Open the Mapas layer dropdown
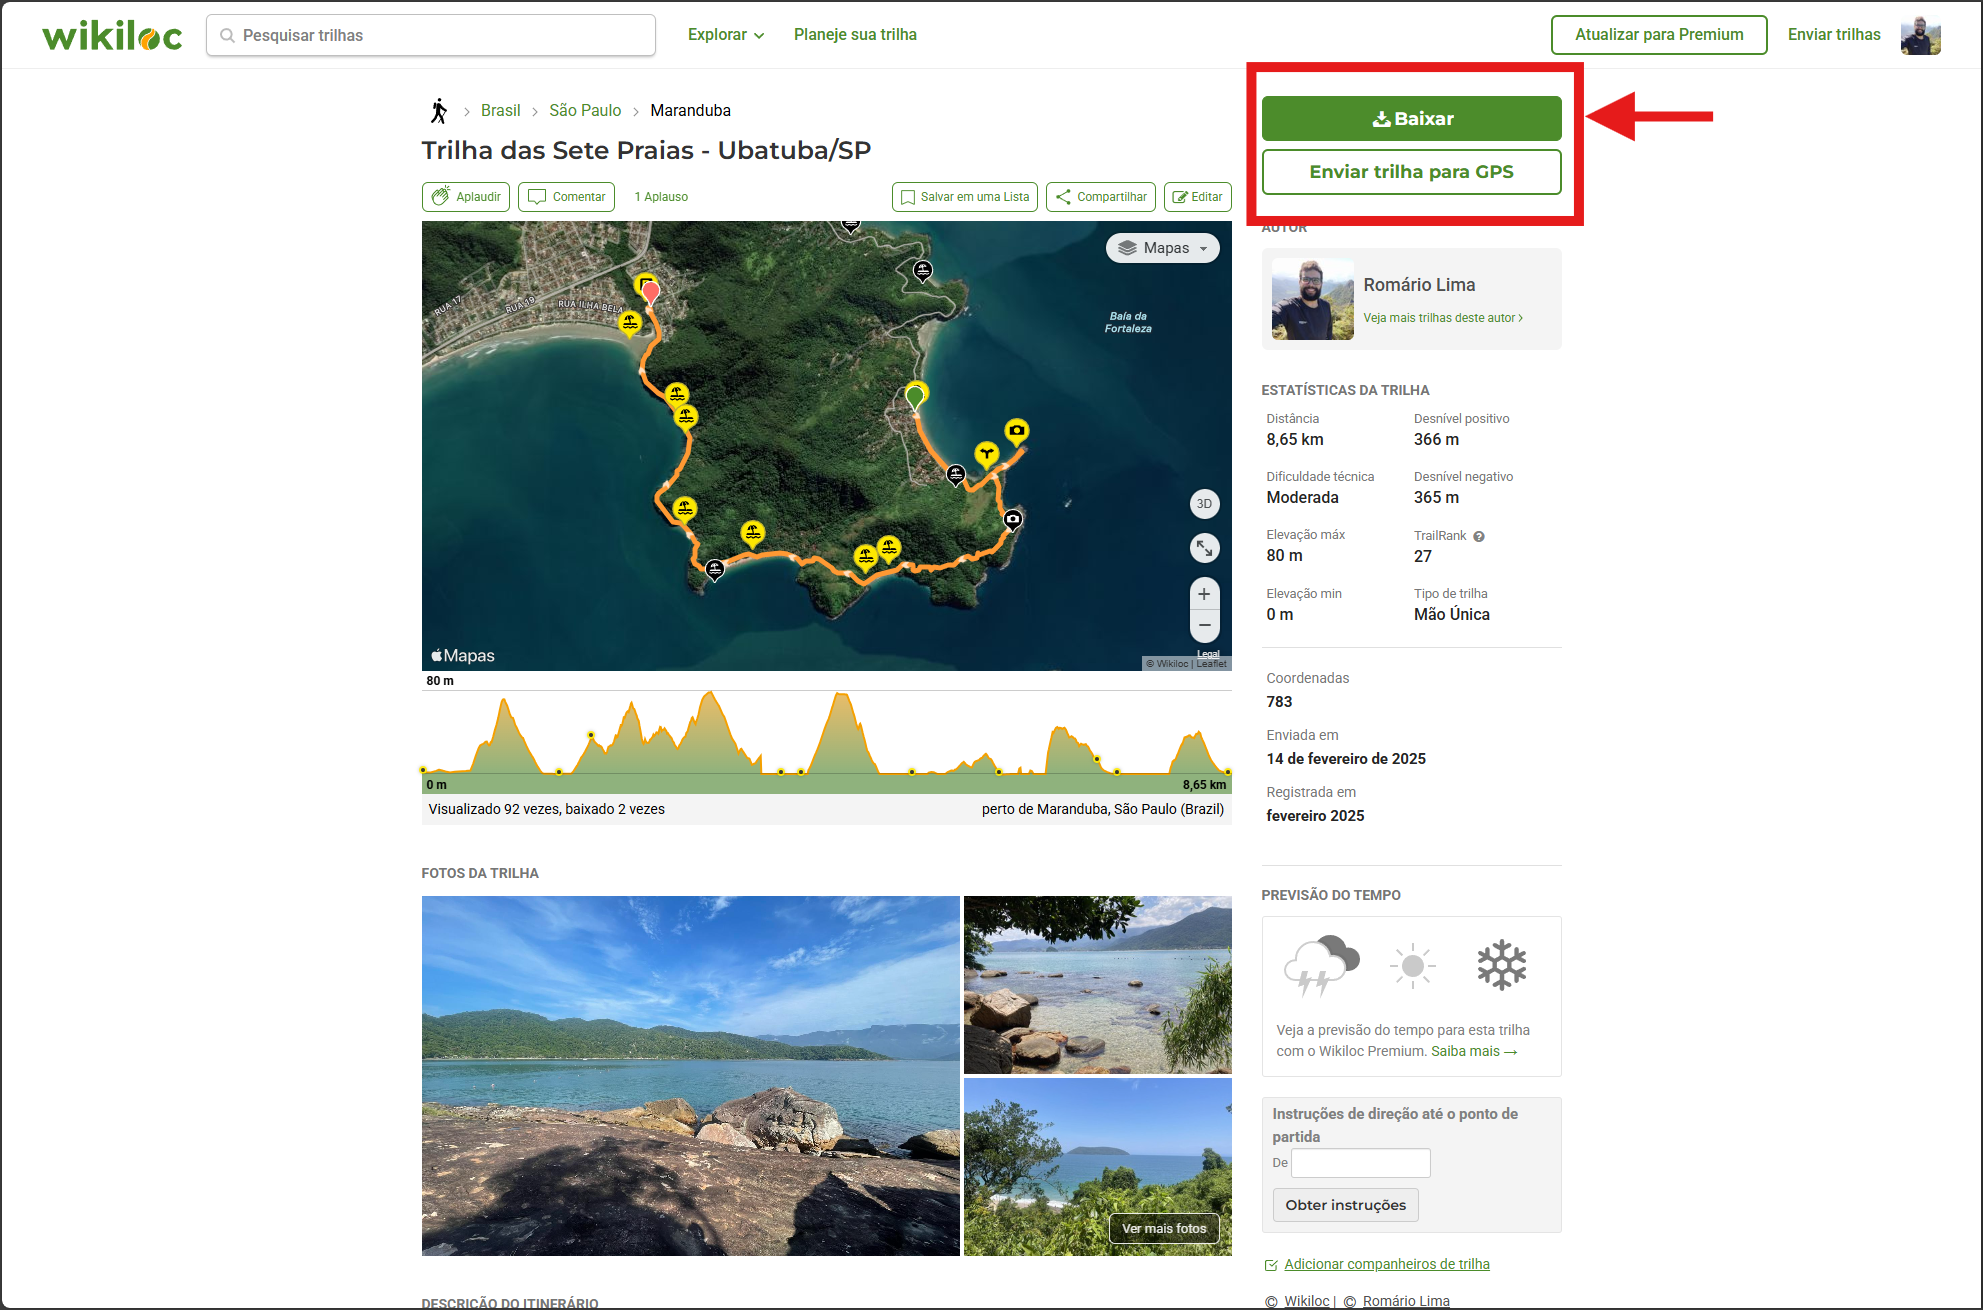This screenshot has width=1983, height=1310. tap(1162, 248)
